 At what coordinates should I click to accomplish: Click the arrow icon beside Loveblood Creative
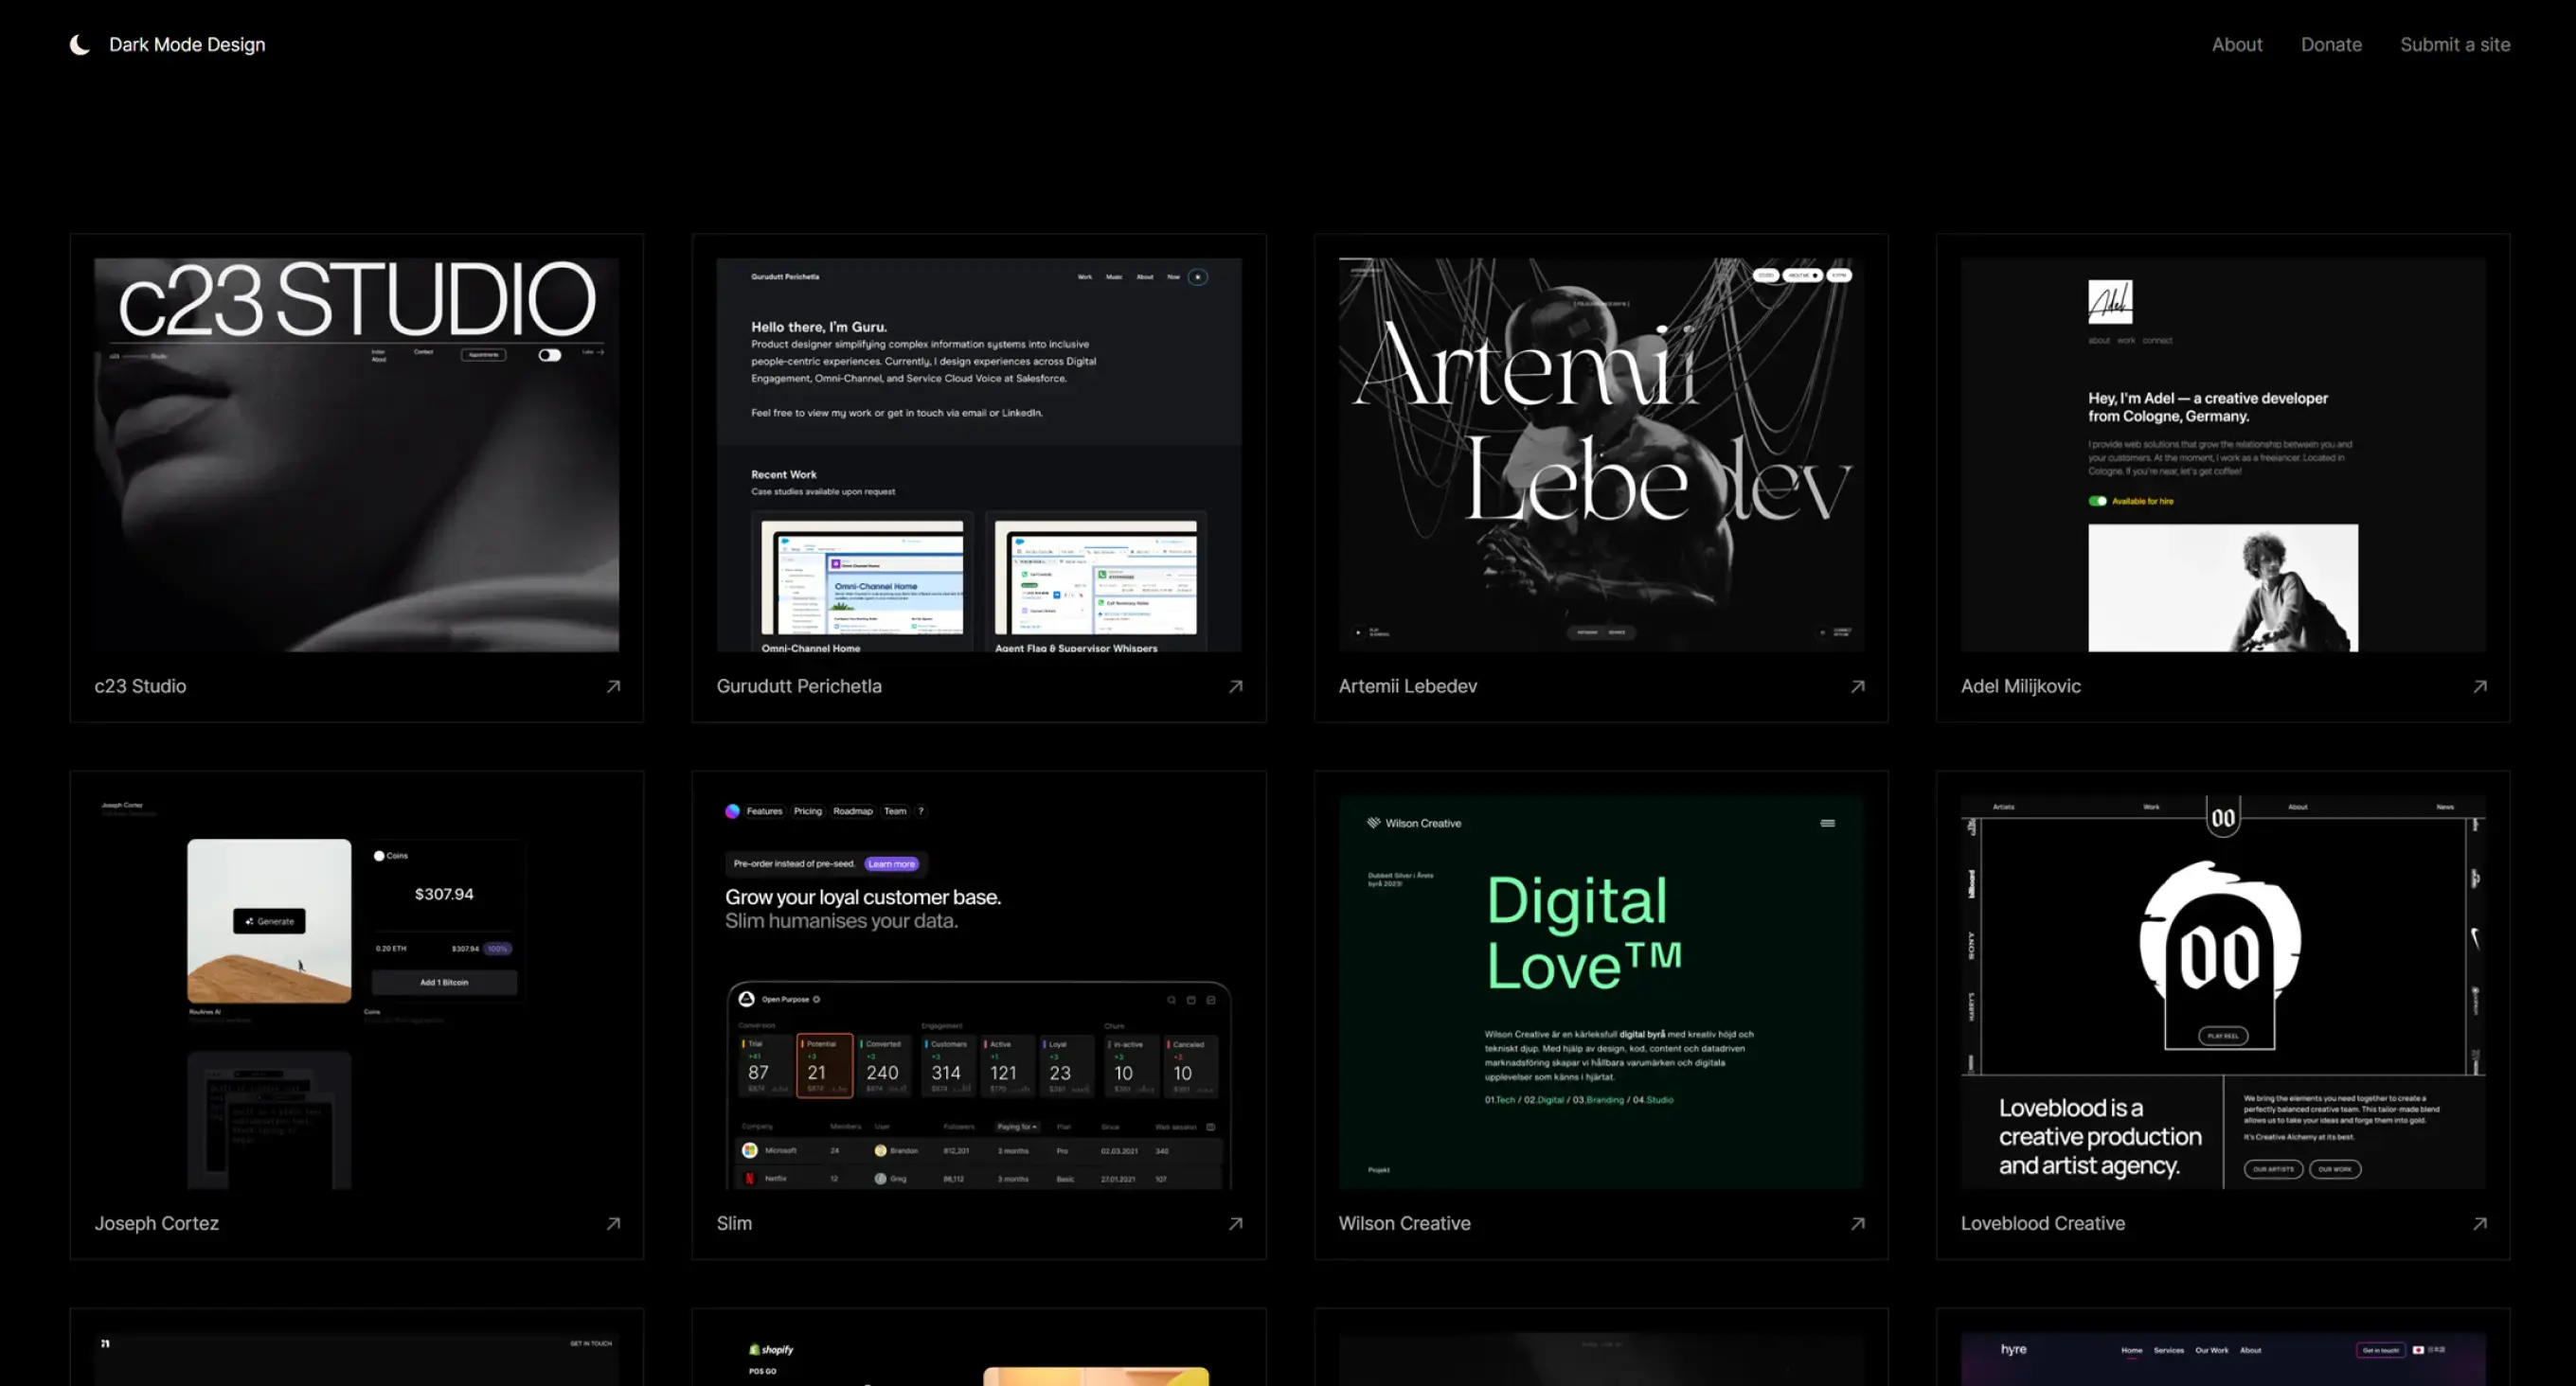click(x=2479, y=1223)
